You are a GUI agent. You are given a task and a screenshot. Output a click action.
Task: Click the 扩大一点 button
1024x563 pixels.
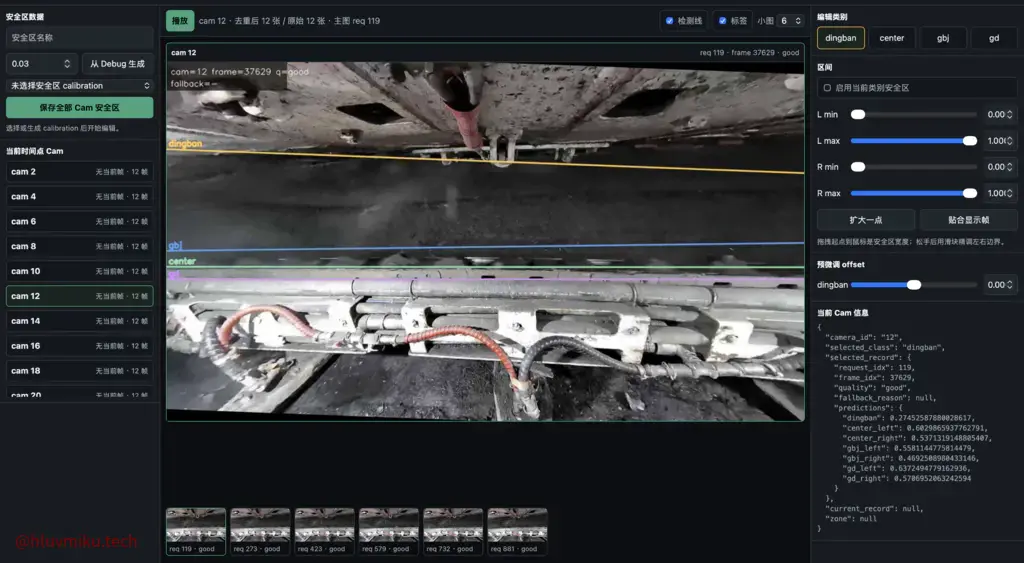pos(866,220)
